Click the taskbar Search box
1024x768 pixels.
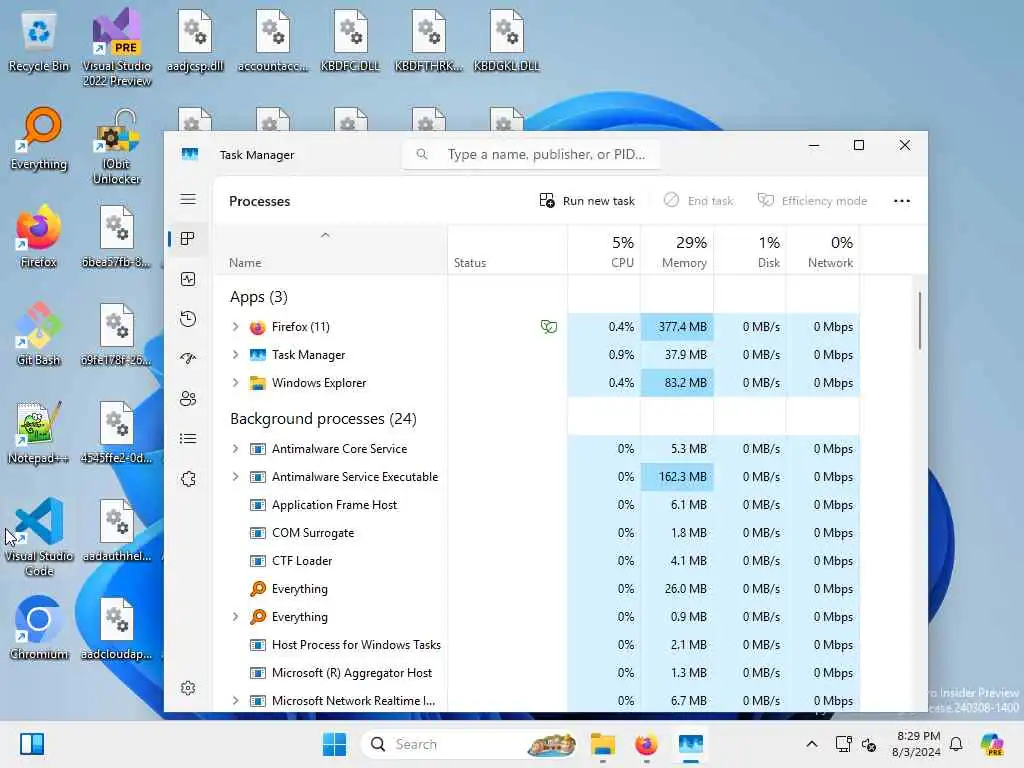point(470,744)
